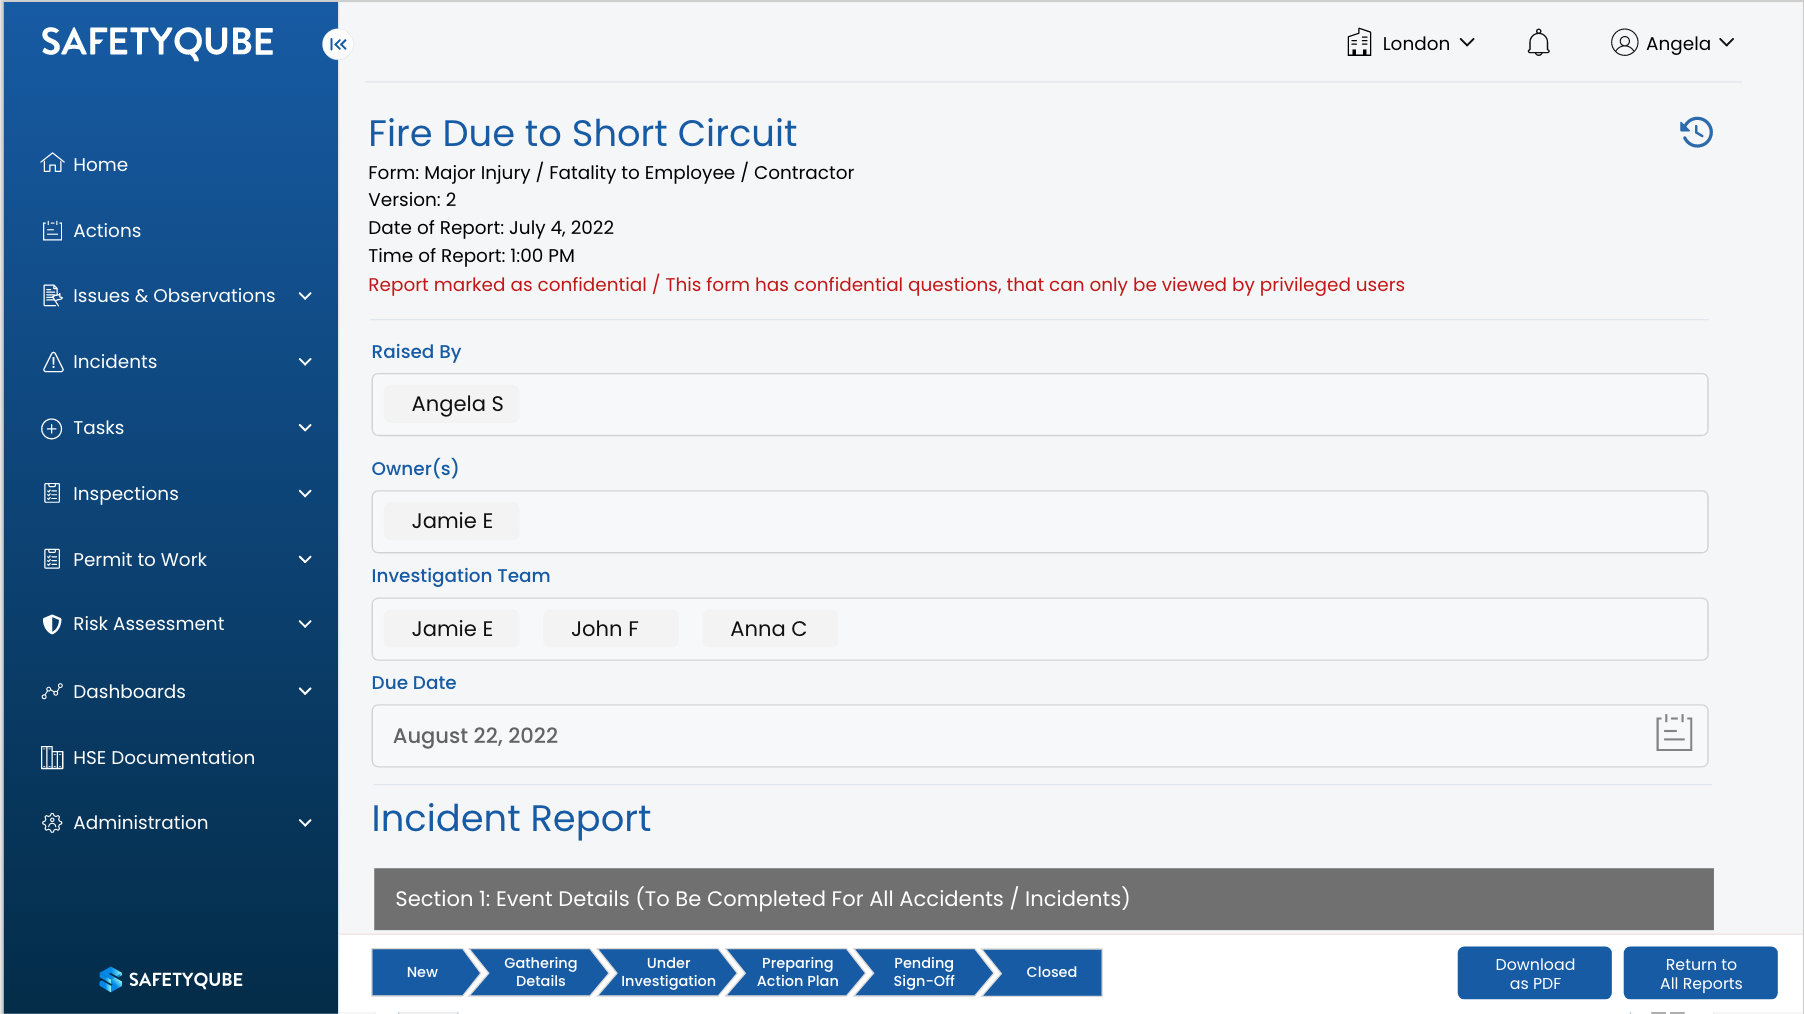Viewport: 1804px width, 1014px height.
Task: Click the Administration gear icon
Action: click(53, 823)
